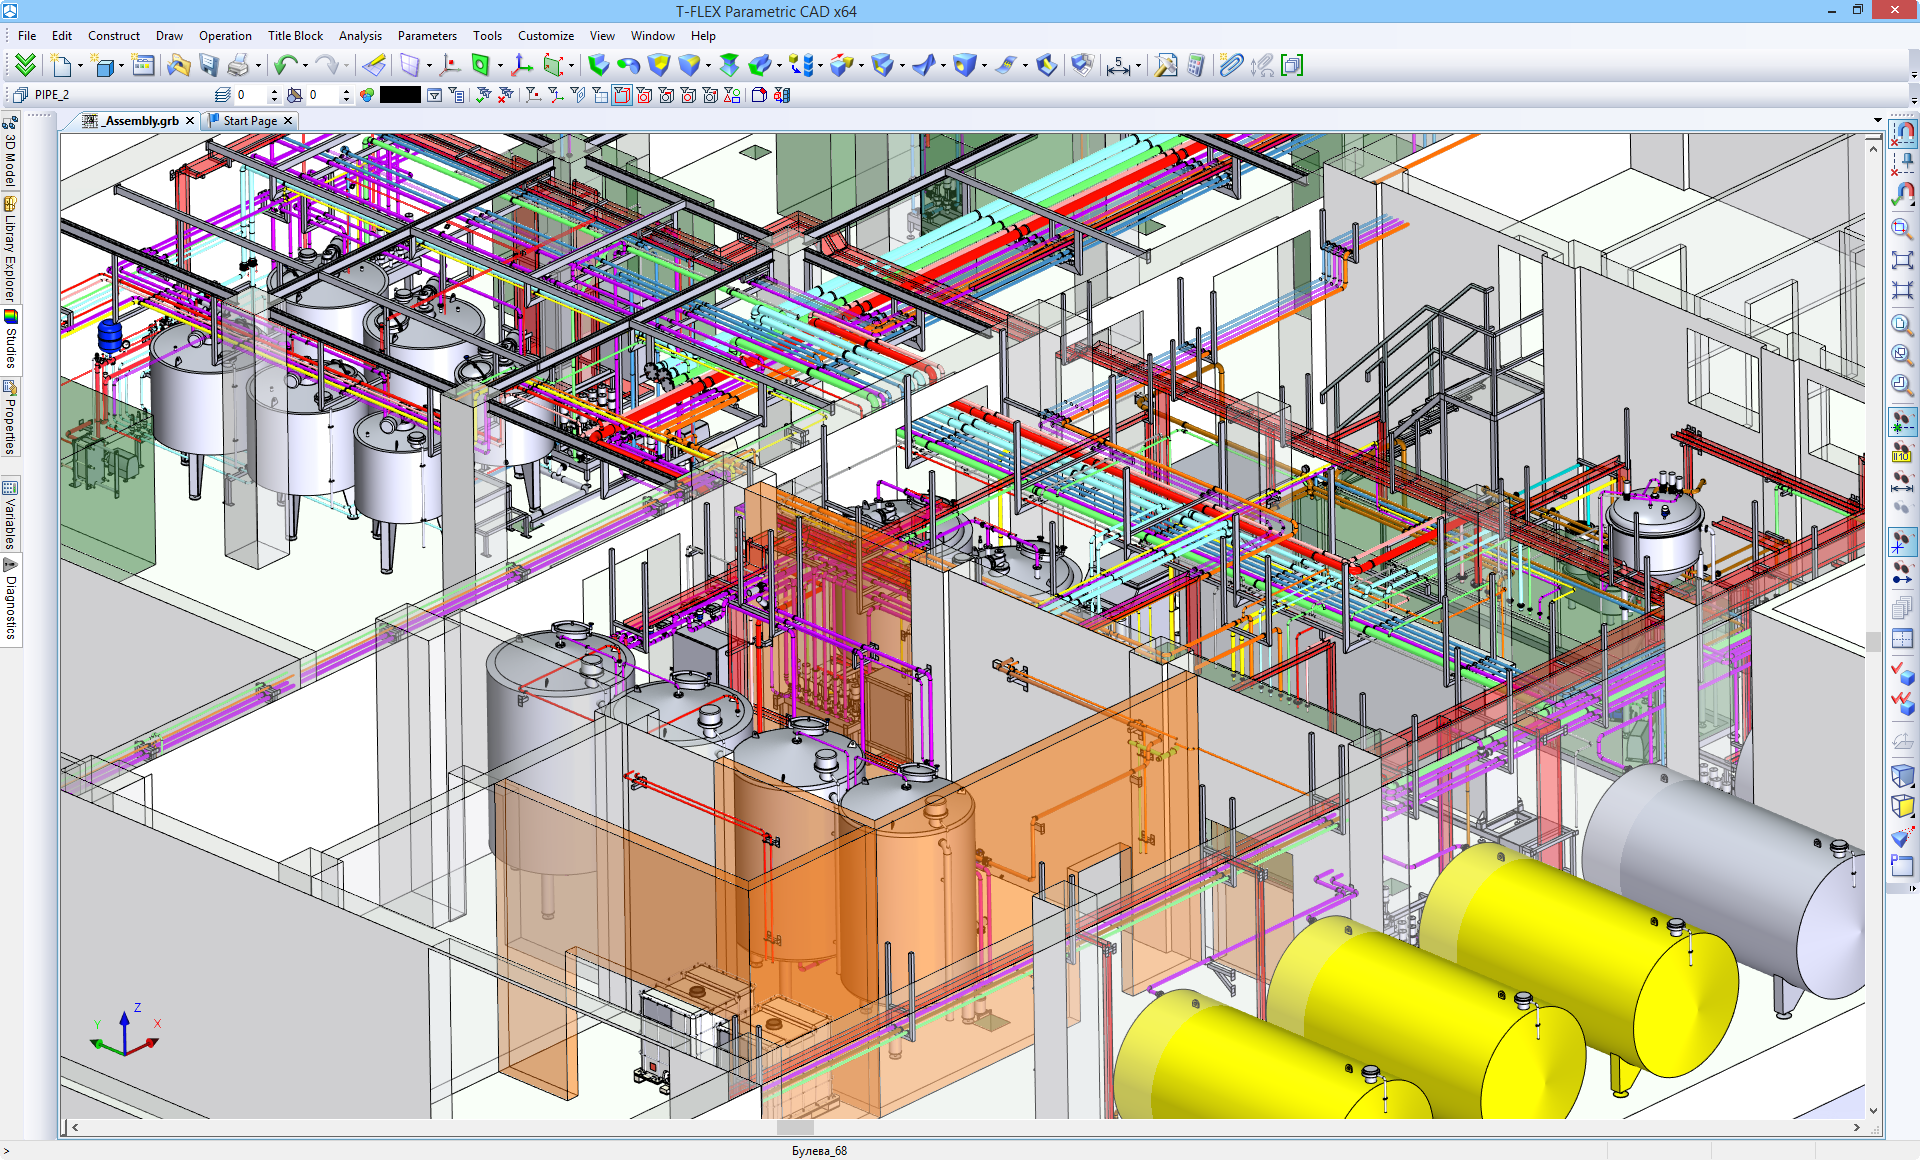Open the dropdown arrow next to New document
This screenshot has width=1920, height=1160.
pyautogui.click(x=80, y=66)
